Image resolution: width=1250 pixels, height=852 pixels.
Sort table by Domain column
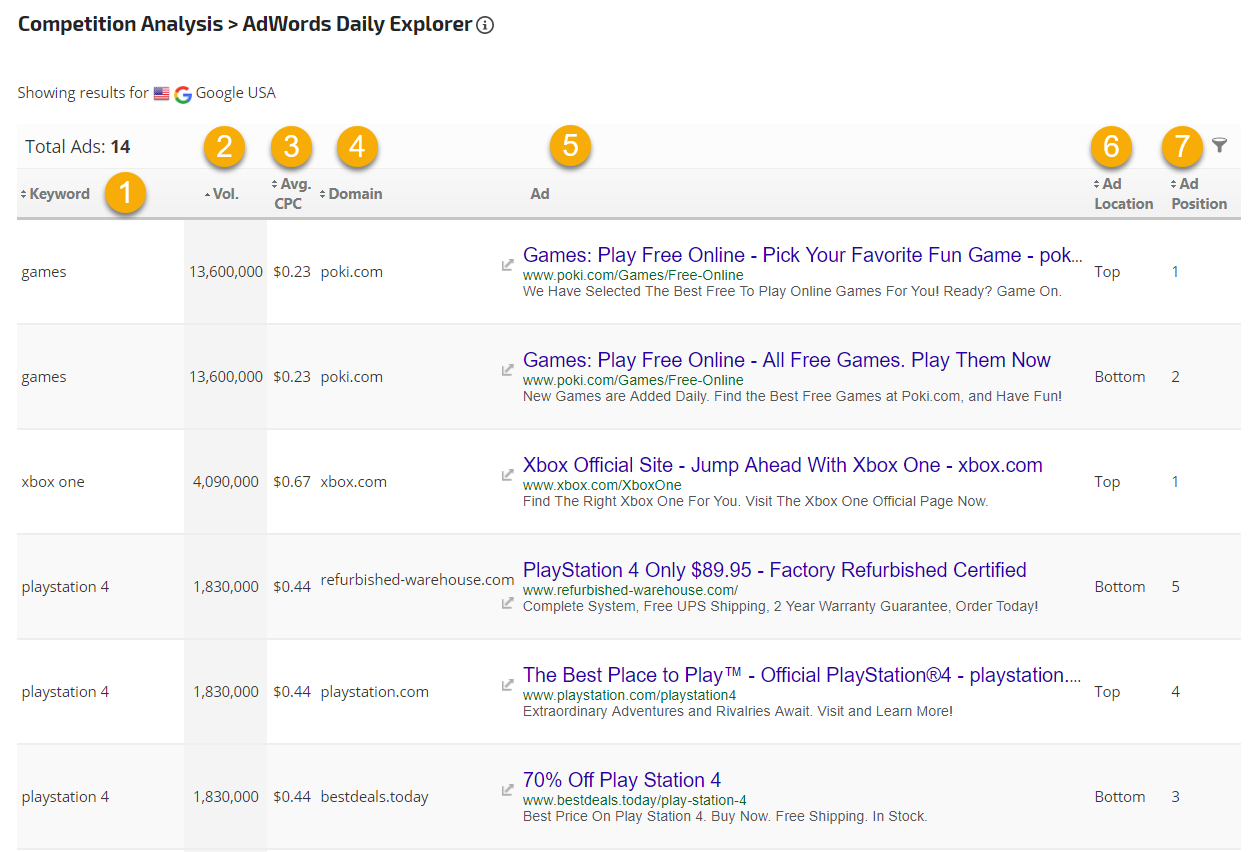point(354,194)
